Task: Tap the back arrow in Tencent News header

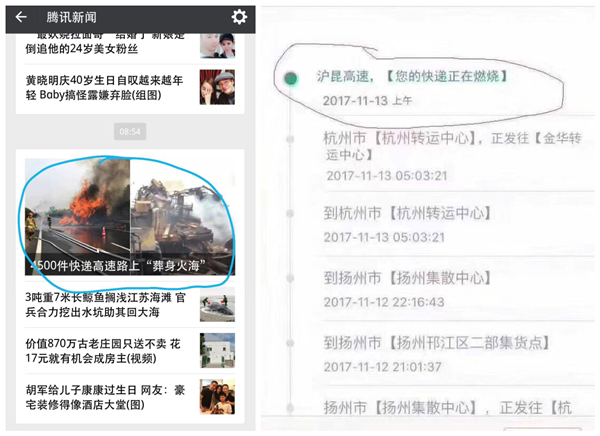Action: tap(21, 17)
